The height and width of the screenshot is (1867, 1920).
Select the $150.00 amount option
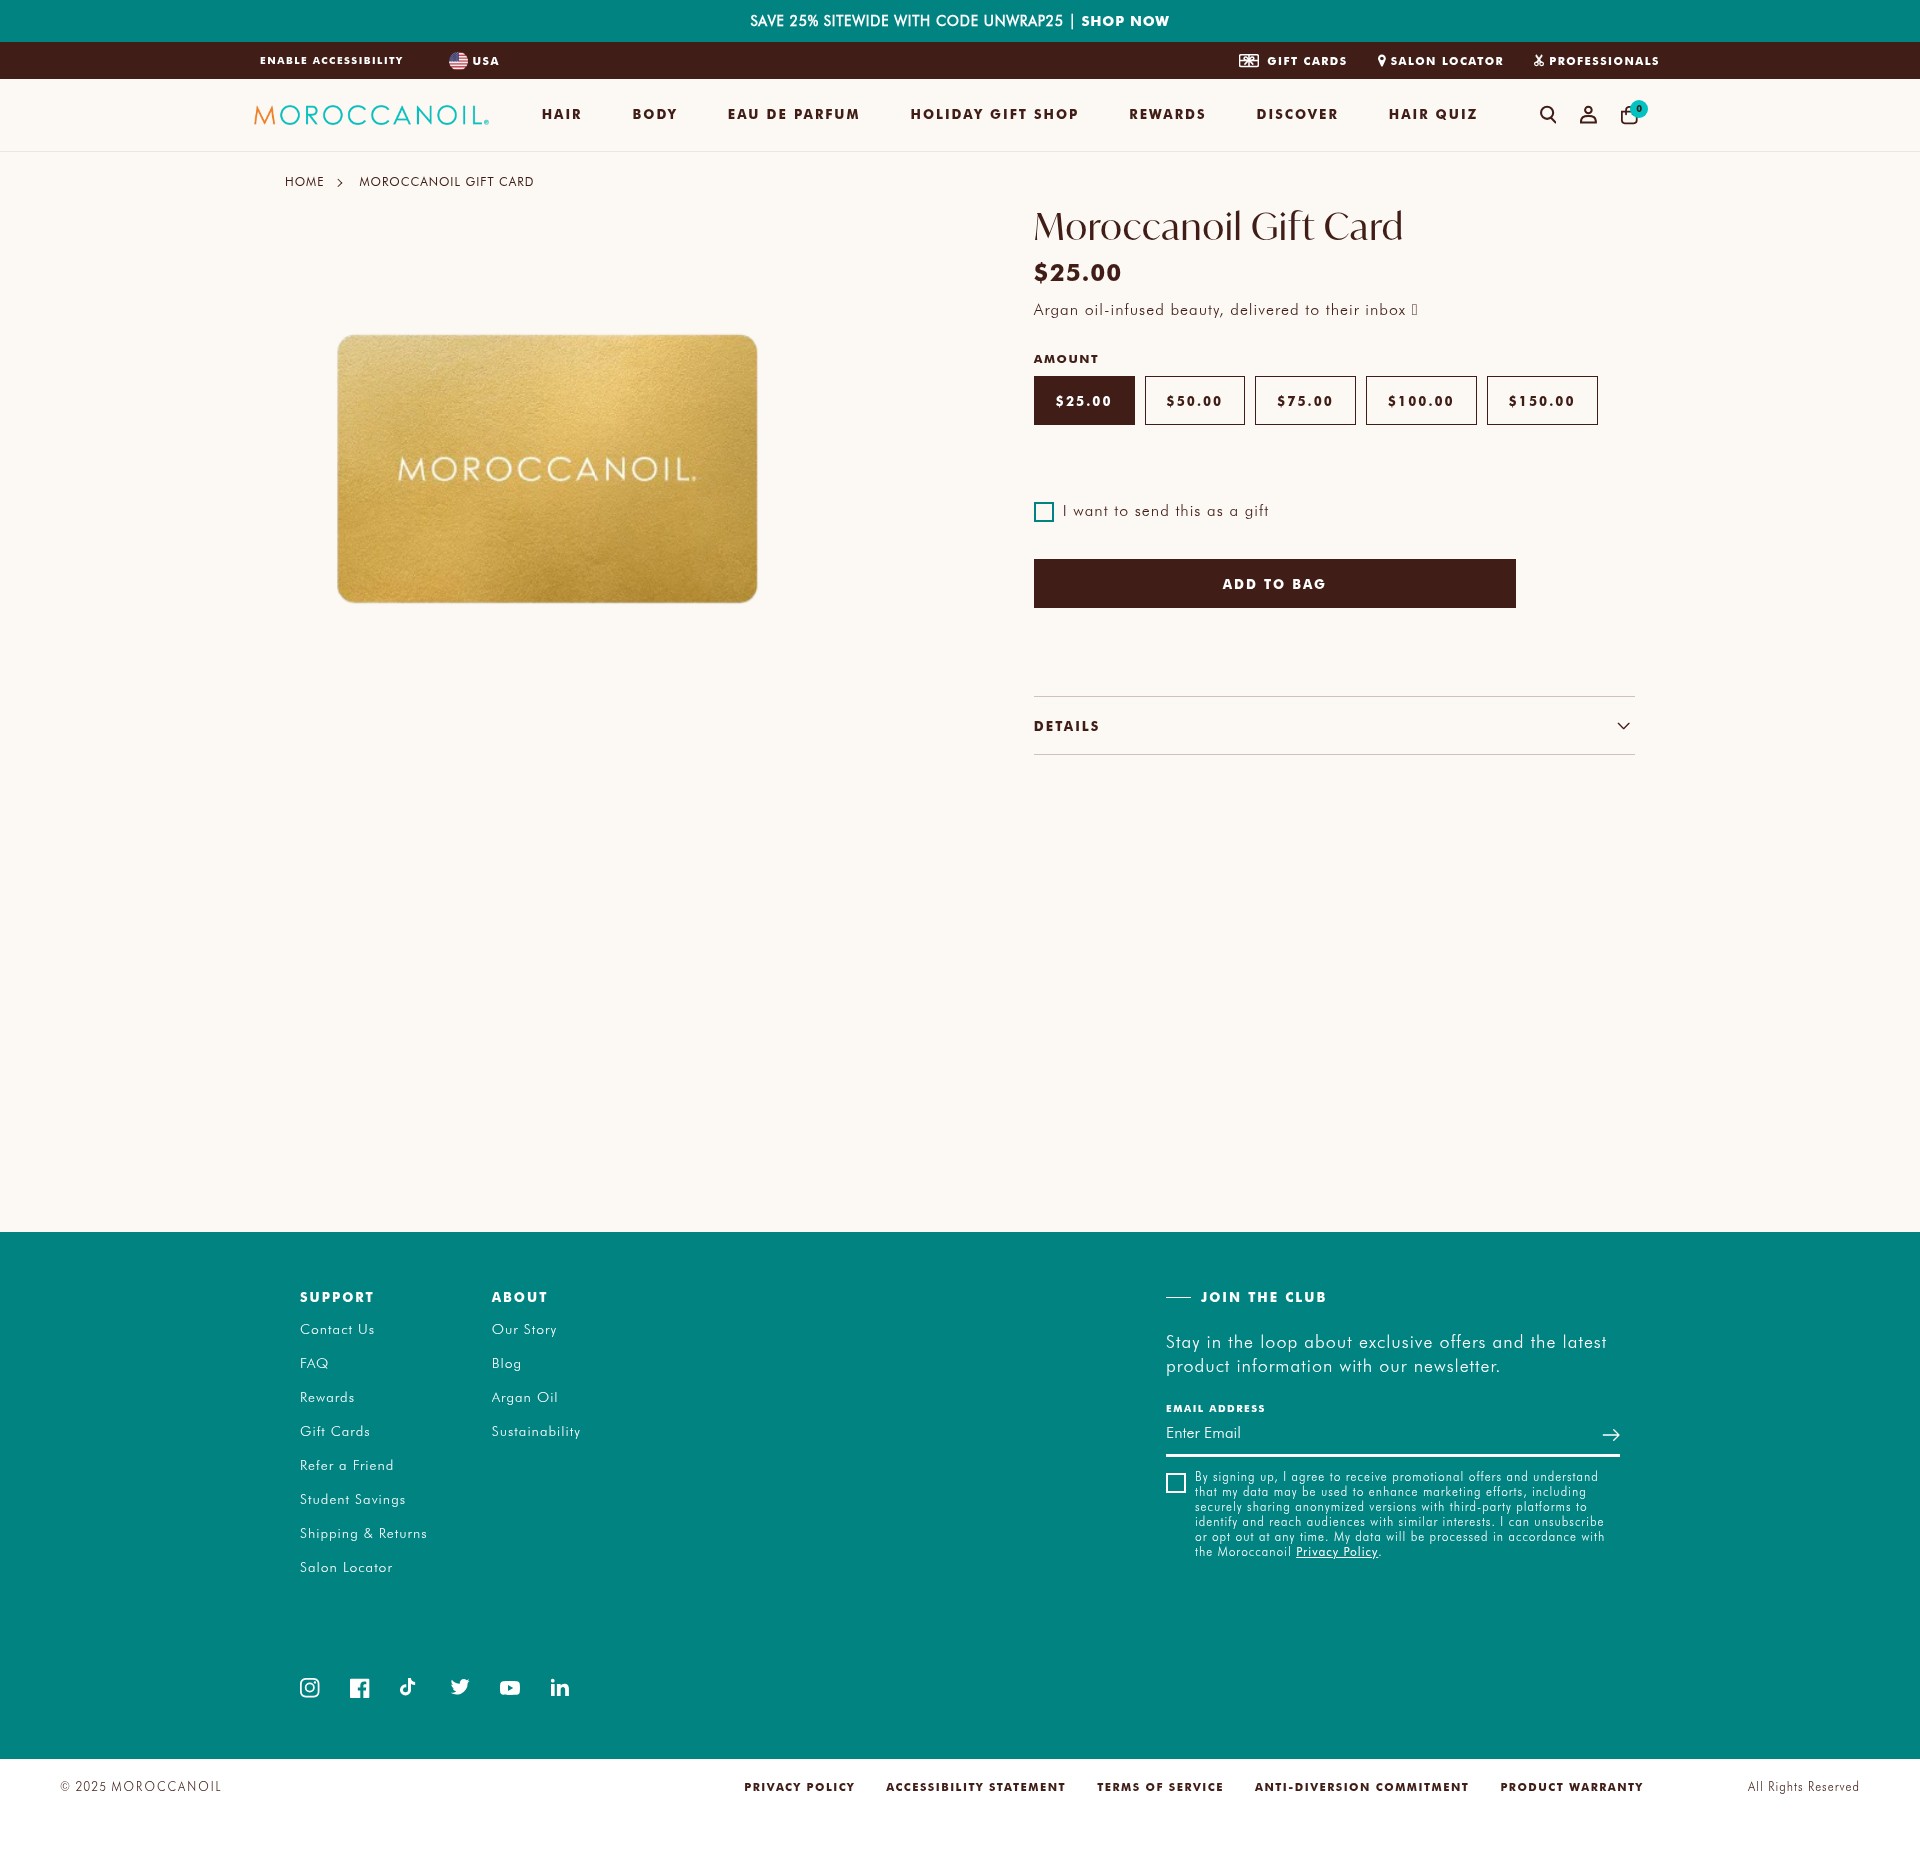pos(1542,401)
